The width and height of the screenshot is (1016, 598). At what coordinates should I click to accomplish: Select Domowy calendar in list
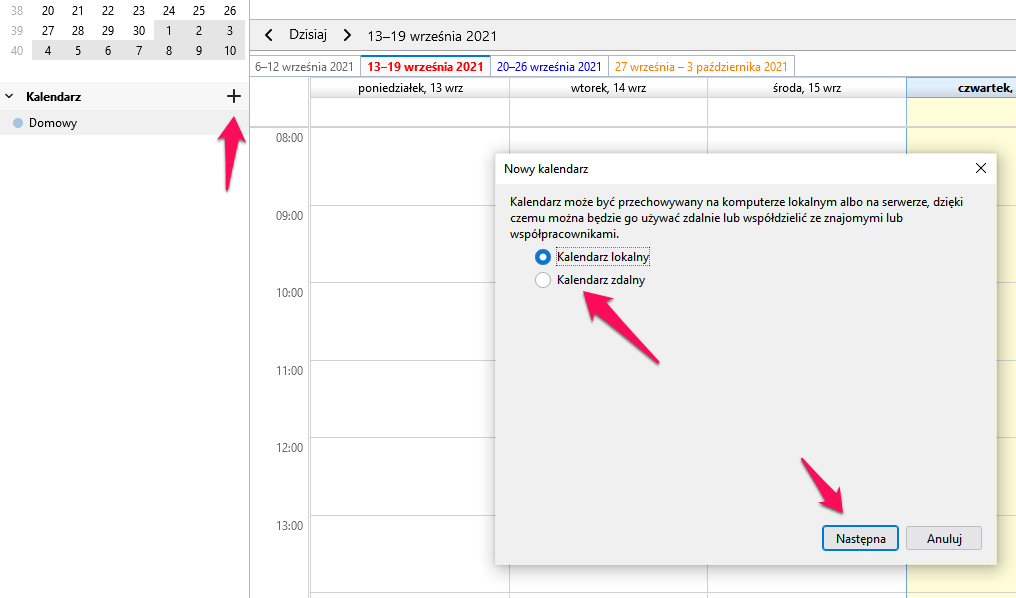coord(123,123)
